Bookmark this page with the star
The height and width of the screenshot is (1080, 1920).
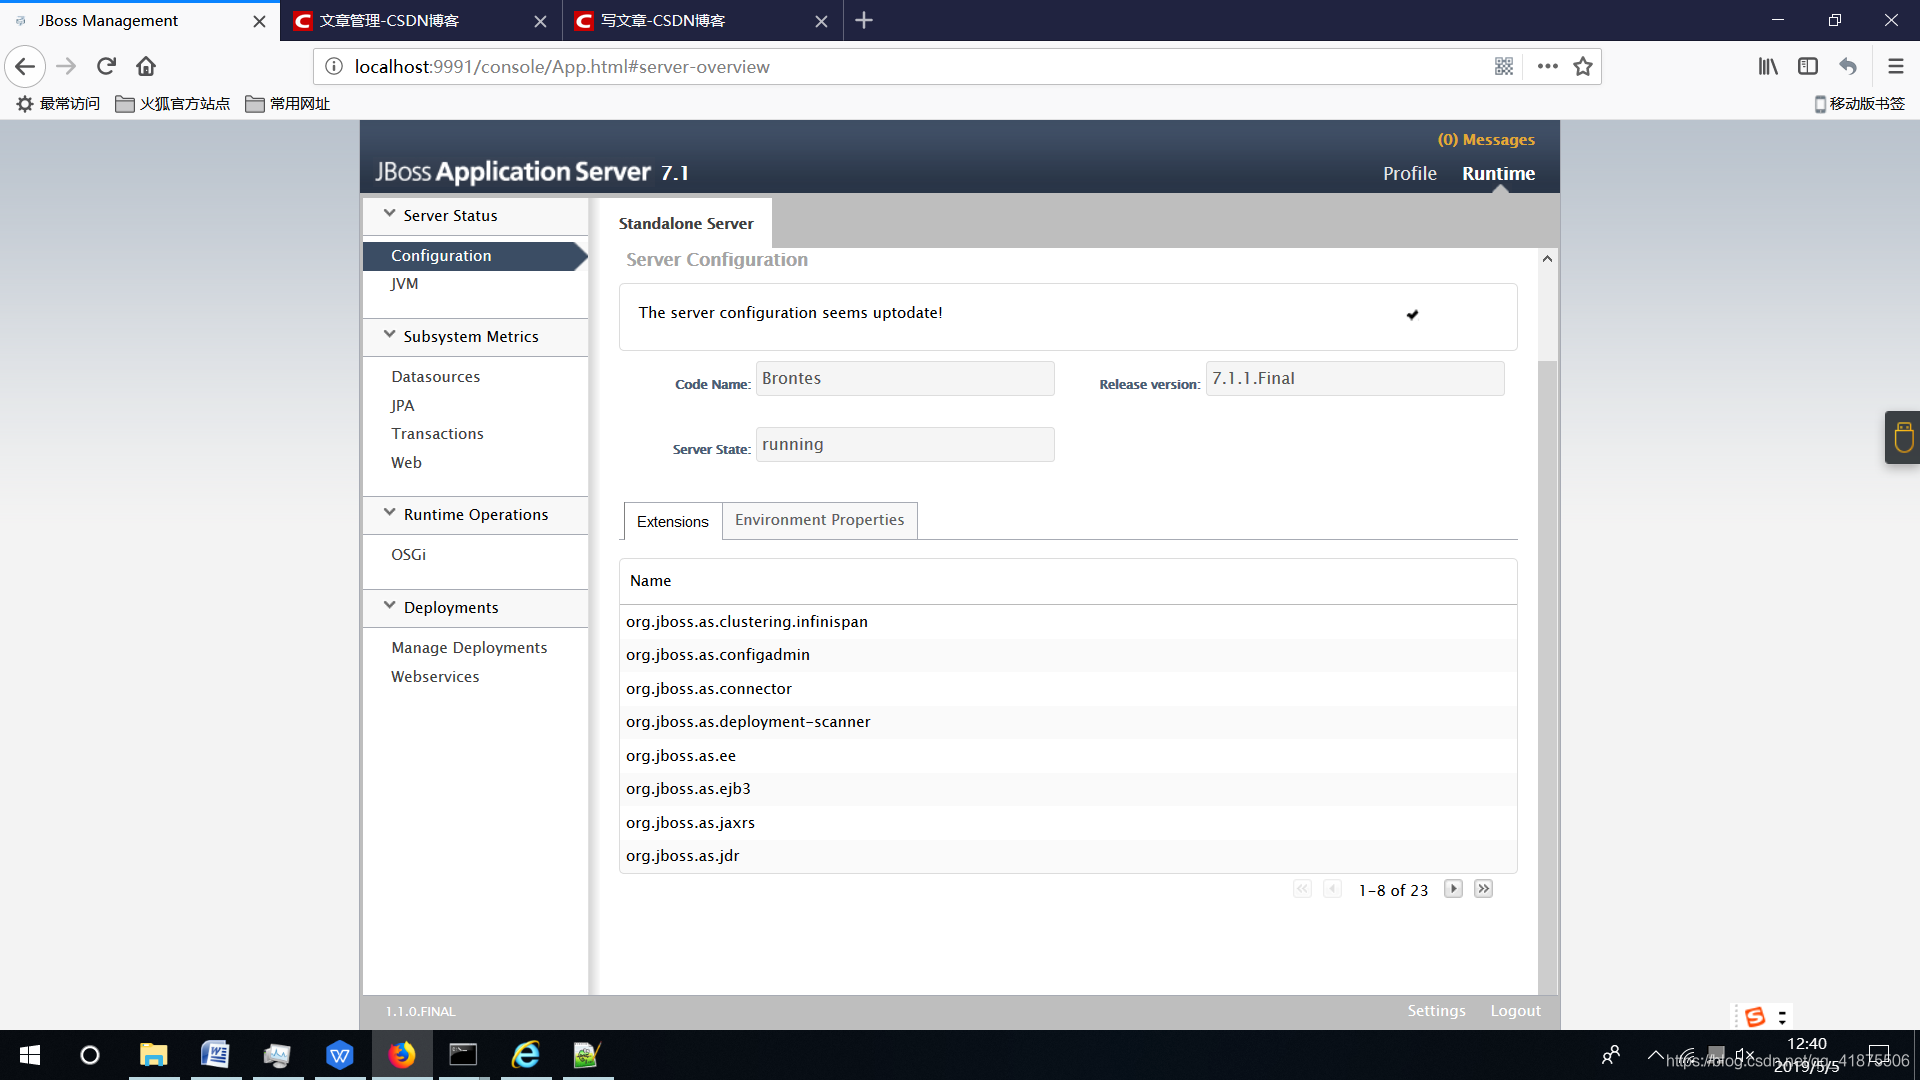pyautogui.click(x=1582, y=66)
